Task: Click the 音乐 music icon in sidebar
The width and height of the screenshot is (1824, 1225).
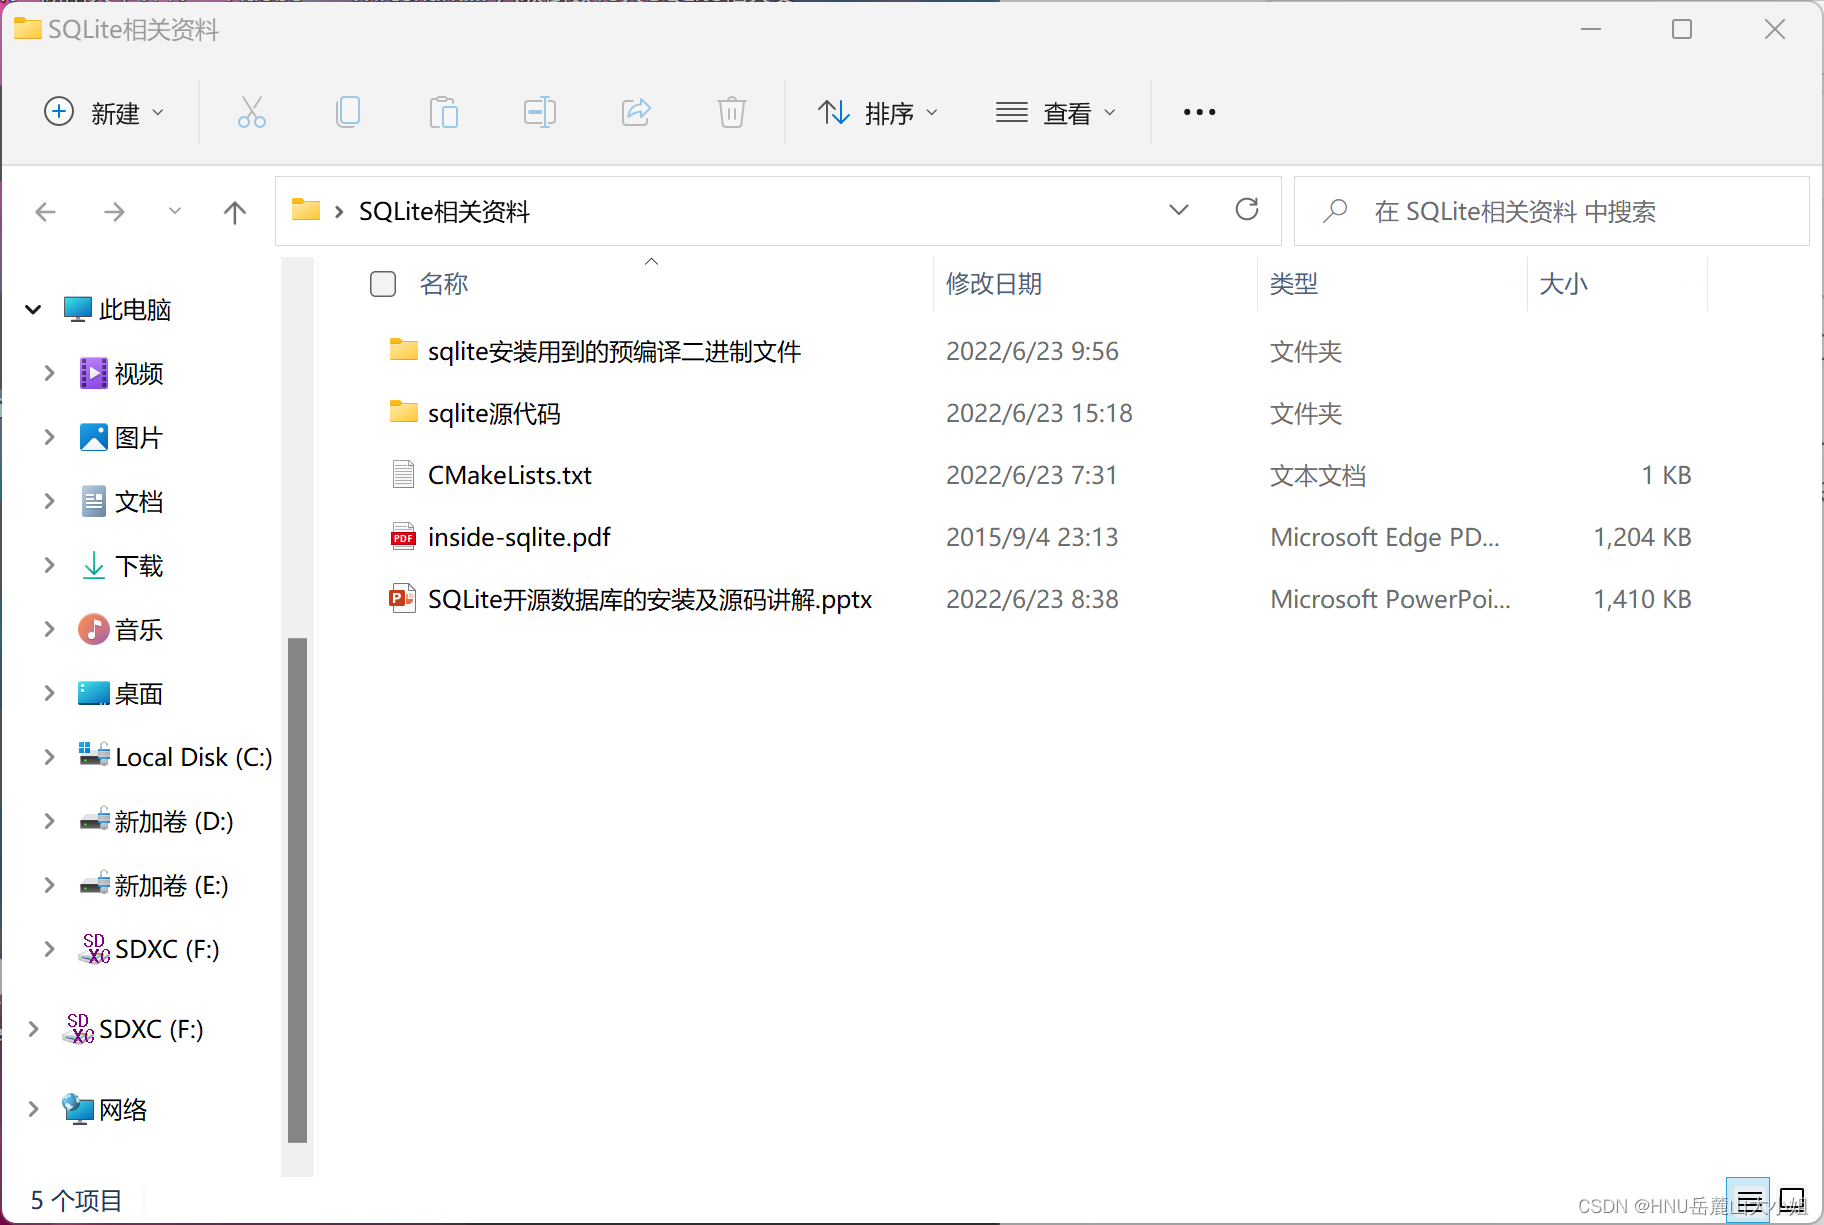Action: click(93, 629)
